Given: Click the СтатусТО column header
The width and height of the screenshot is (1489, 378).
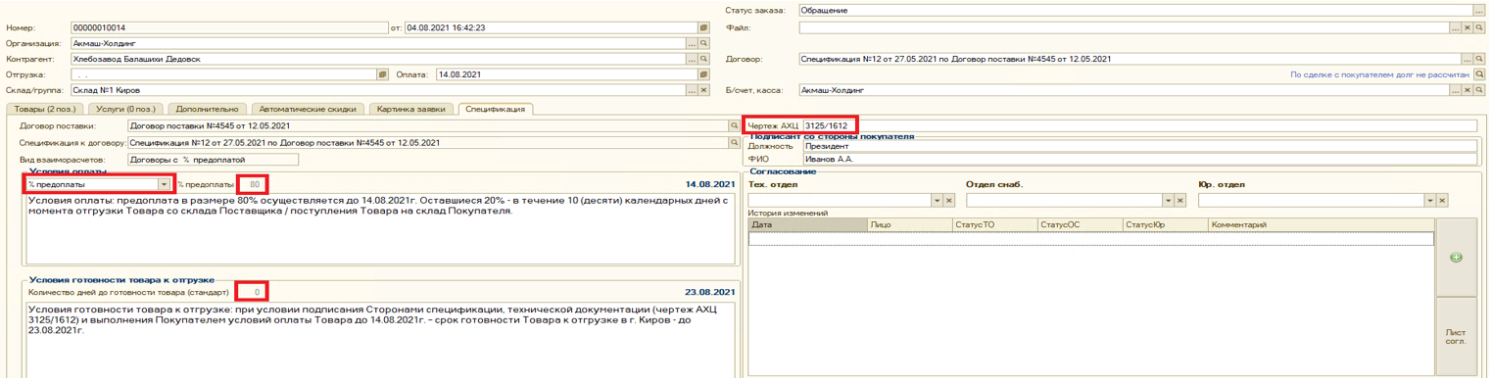Looking at the screenshot, I should point(995,226).
